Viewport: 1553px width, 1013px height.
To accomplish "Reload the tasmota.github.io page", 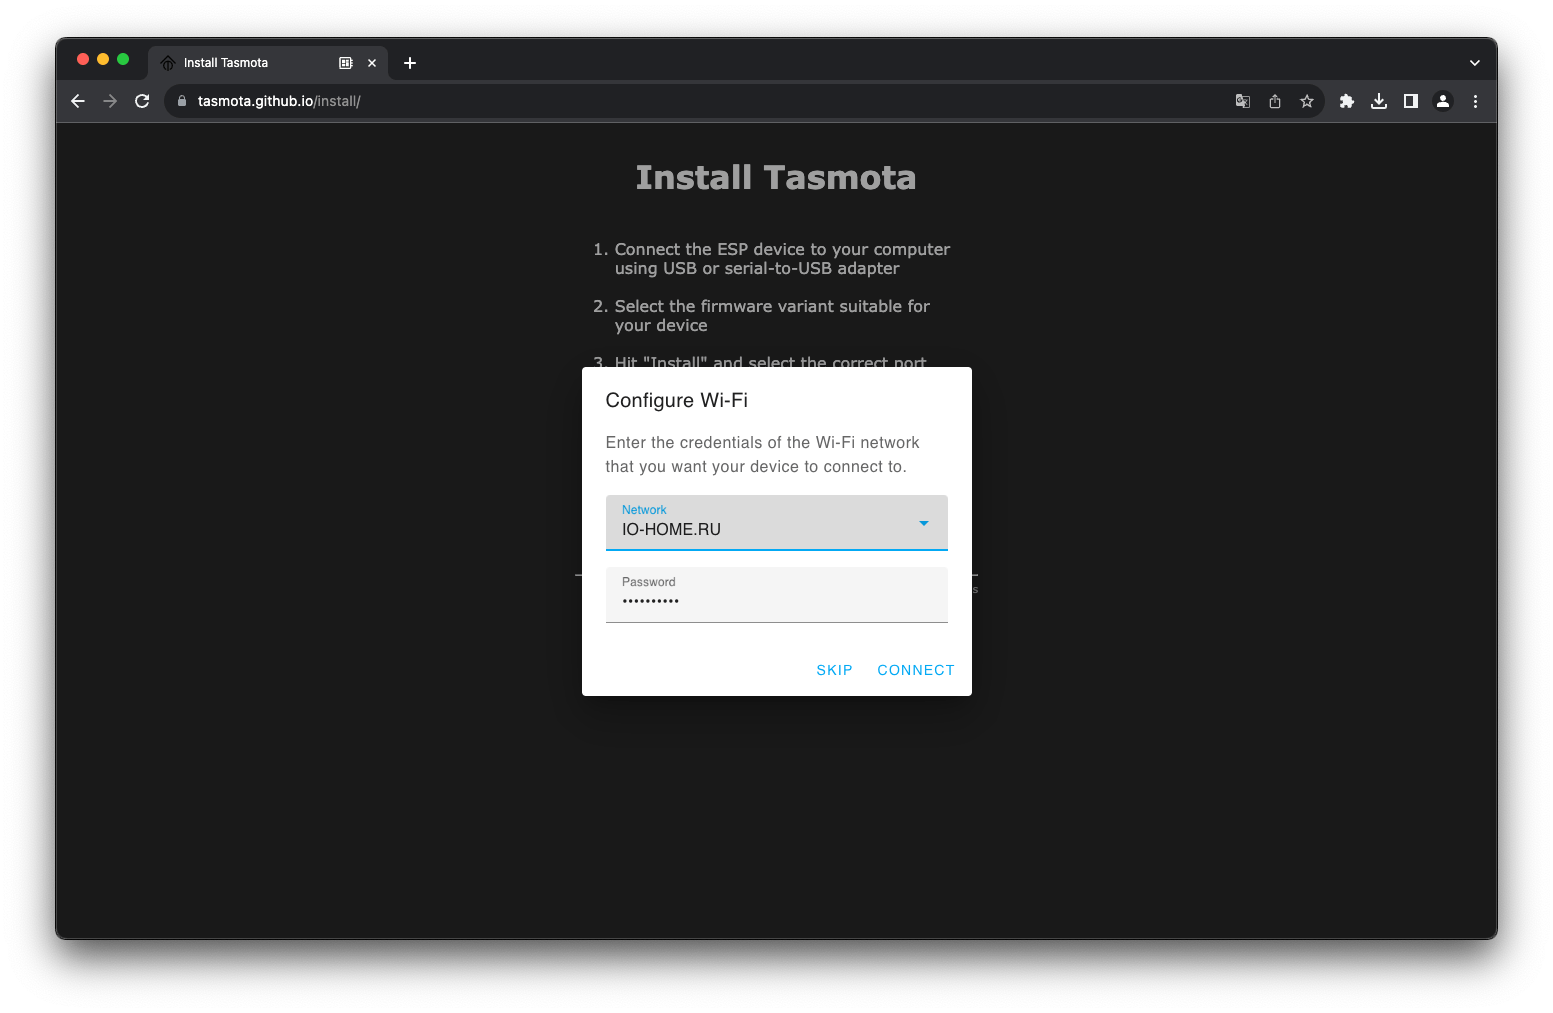I will (x=142, y=101).
